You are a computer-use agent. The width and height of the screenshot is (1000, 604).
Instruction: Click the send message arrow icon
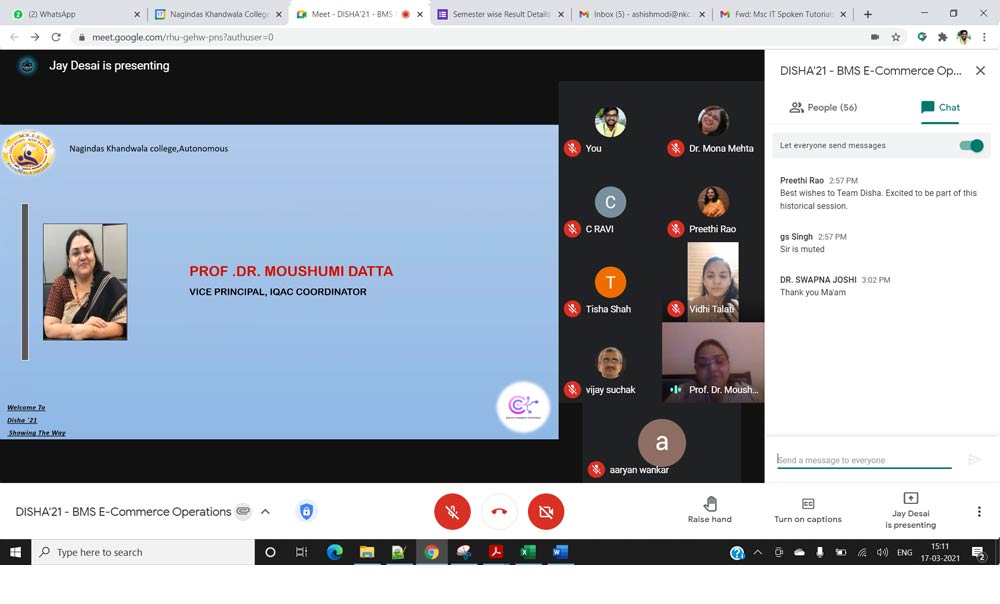[974, 459]
